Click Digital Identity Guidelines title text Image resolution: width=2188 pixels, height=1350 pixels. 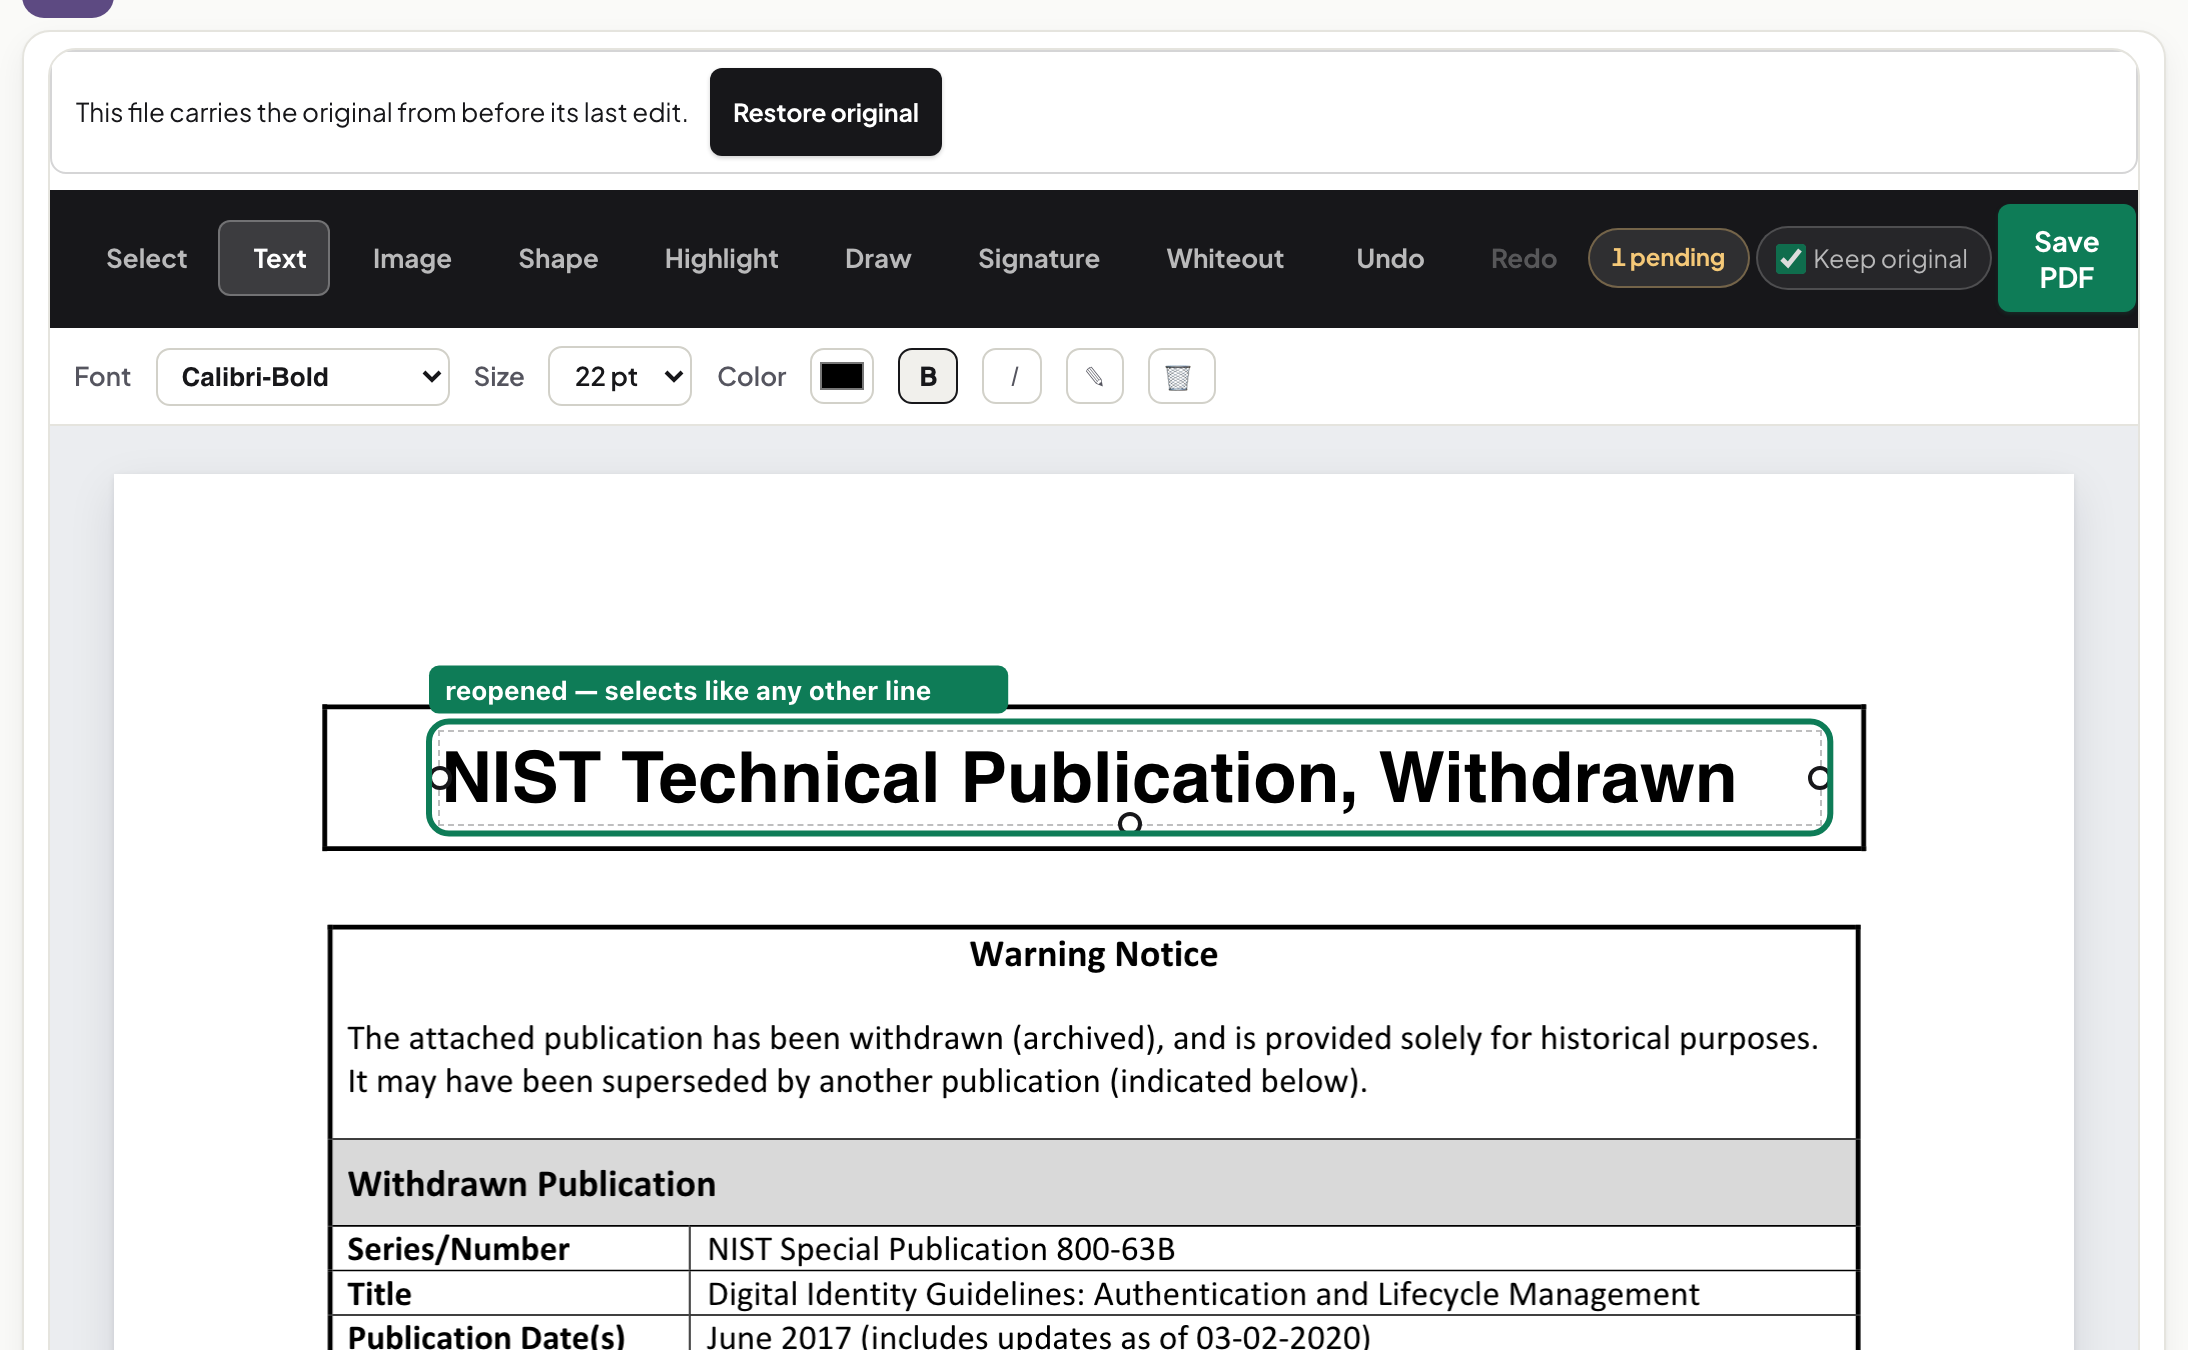(x=1203, y=1294)
